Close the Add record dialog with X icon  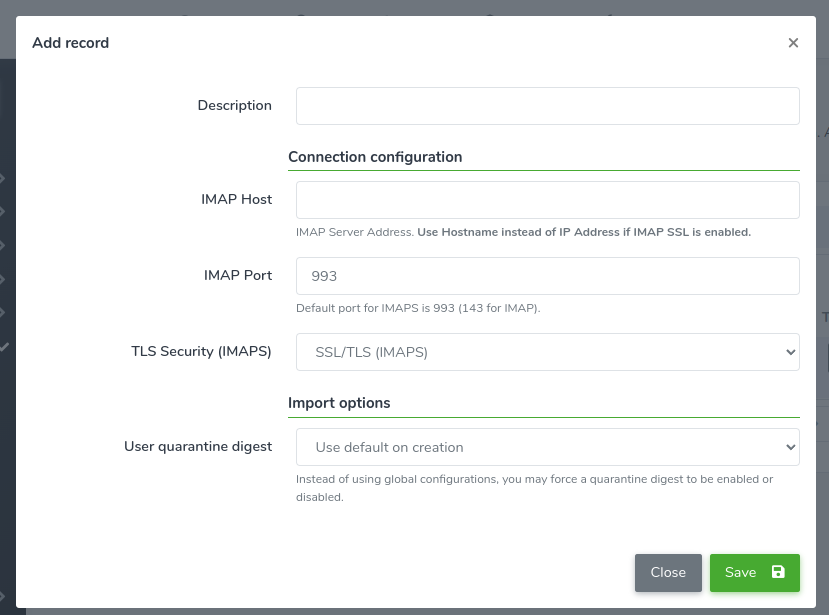[793, 43]
